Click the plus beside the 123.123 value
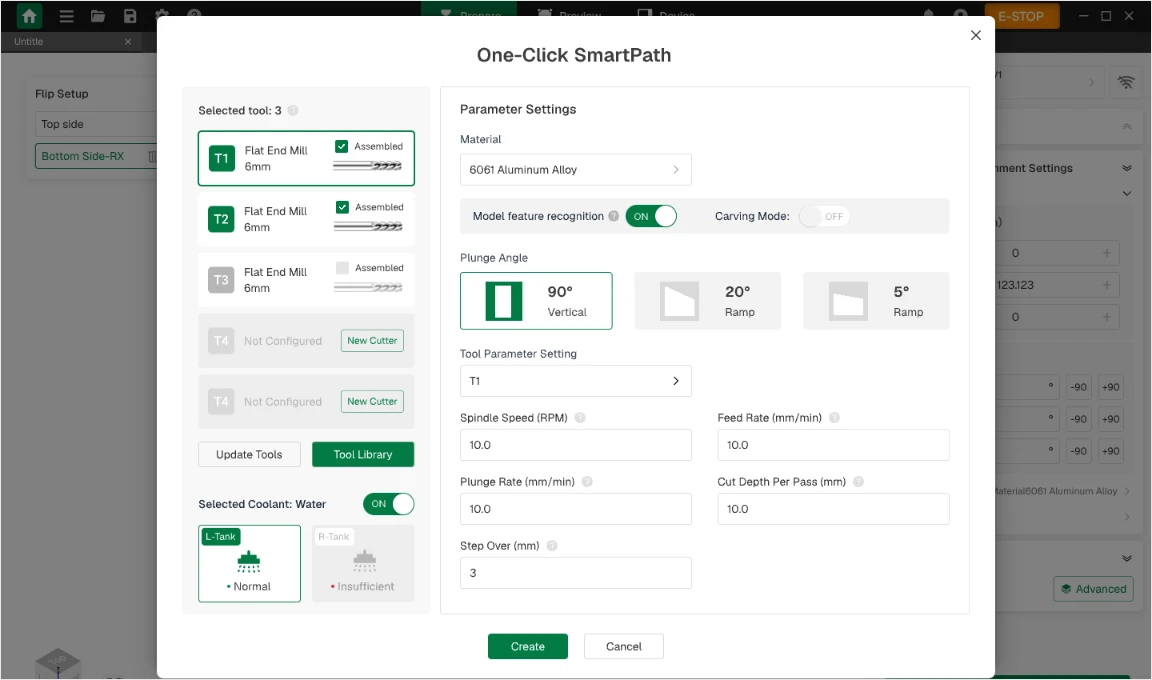Image resolution: width=1152 pixels, height=680 pixels. coord(1106,285)
